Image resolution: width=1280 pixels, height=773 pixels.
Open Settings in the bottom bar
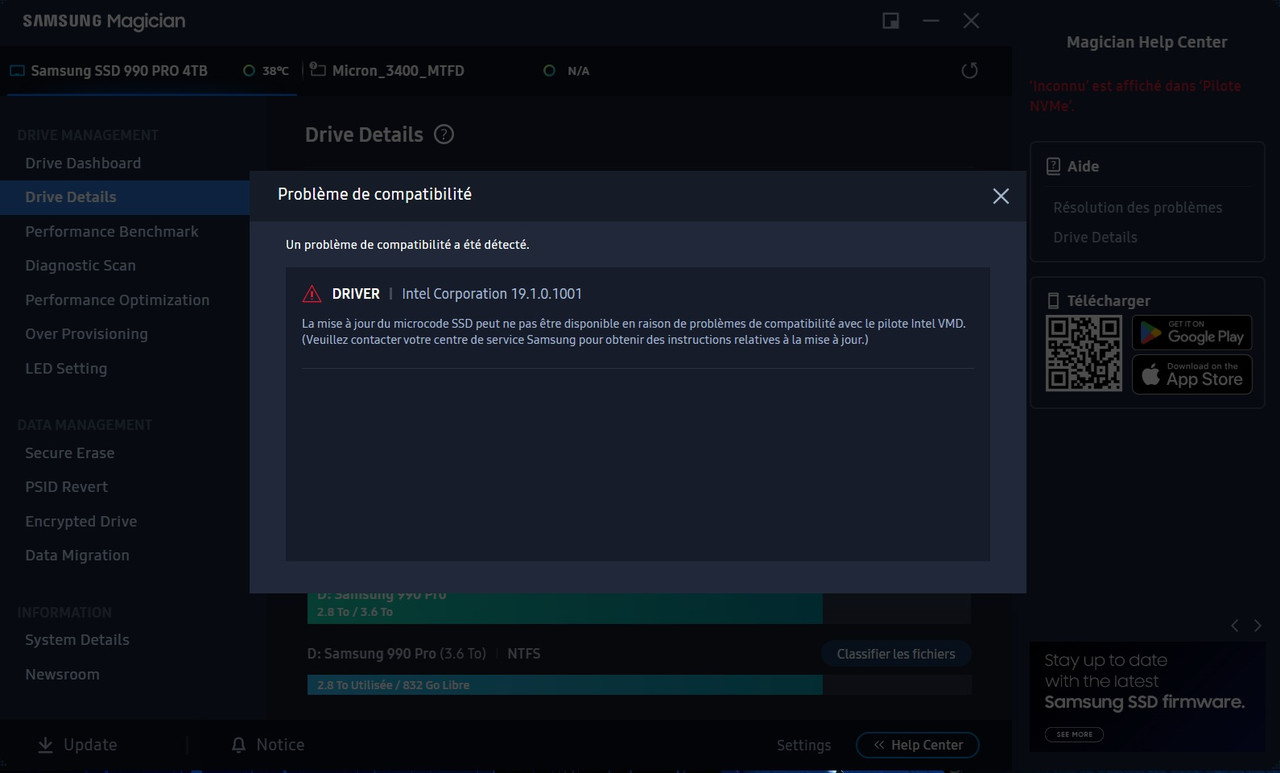tap(803, 745)
